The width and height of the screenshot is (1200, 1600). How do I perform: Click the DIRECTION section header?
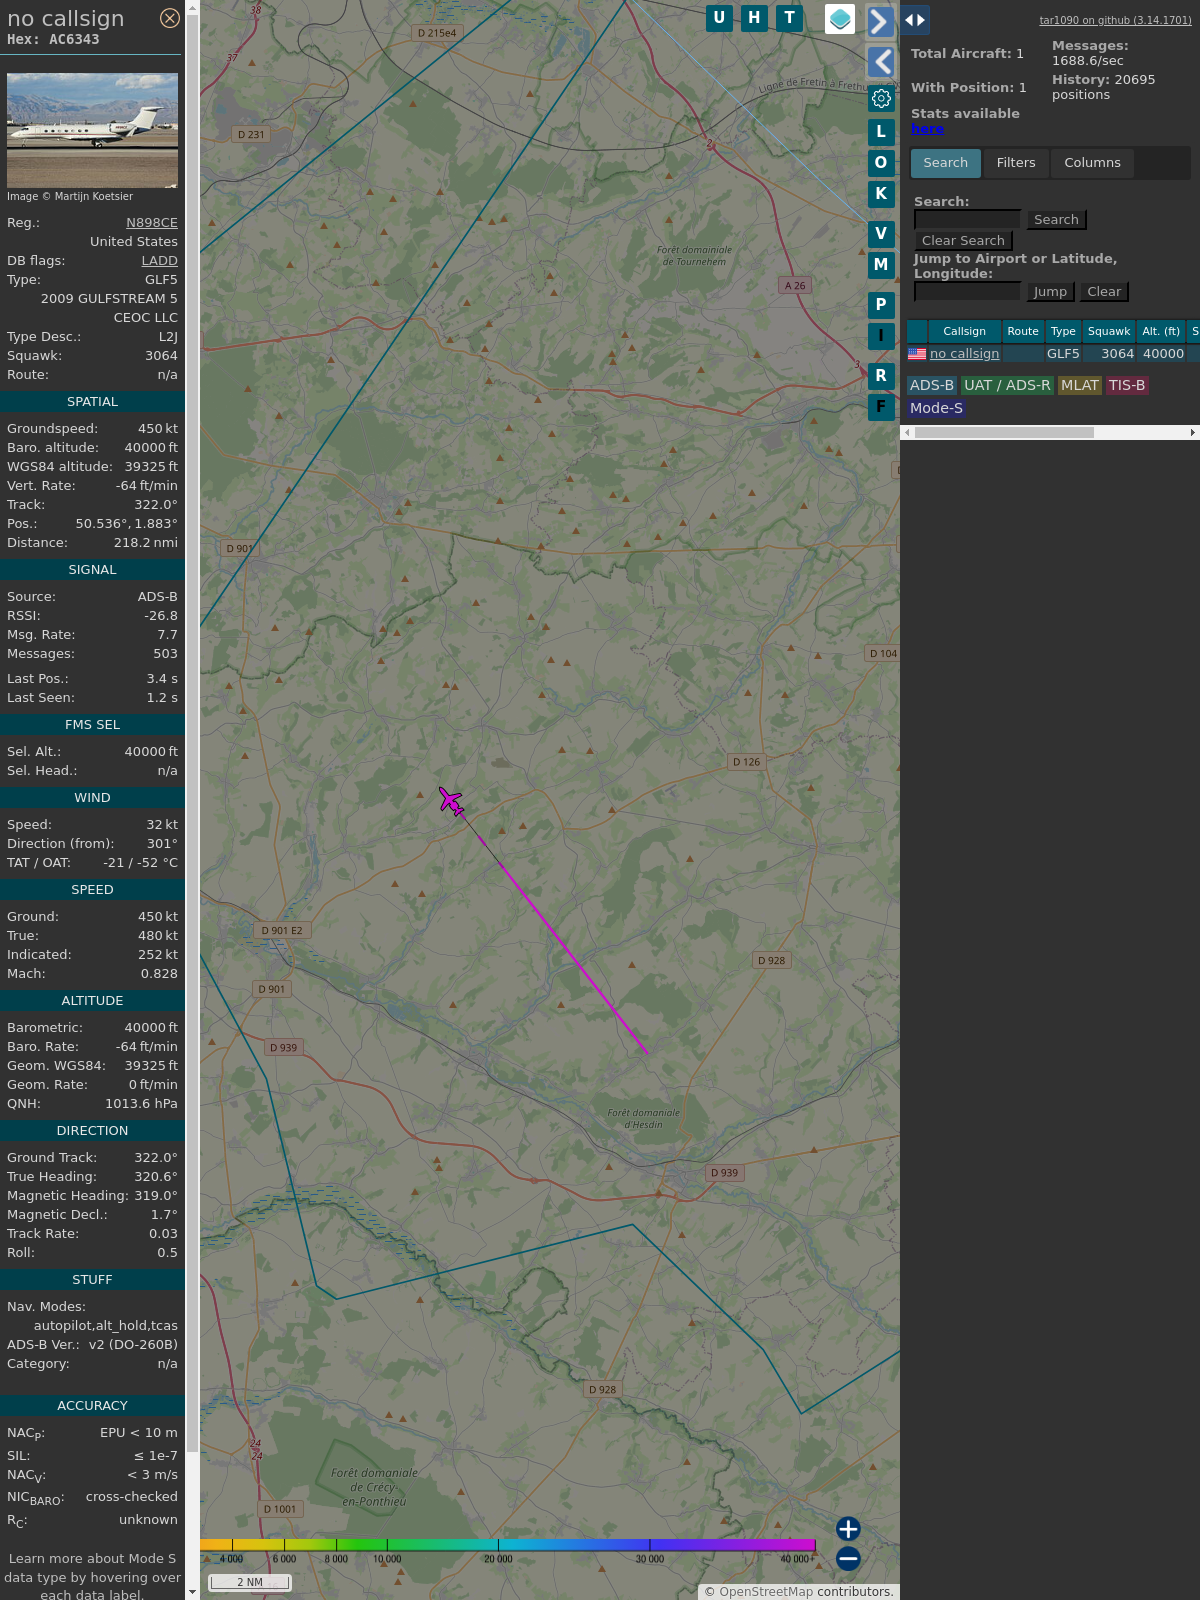click(x=92, y=1131)
